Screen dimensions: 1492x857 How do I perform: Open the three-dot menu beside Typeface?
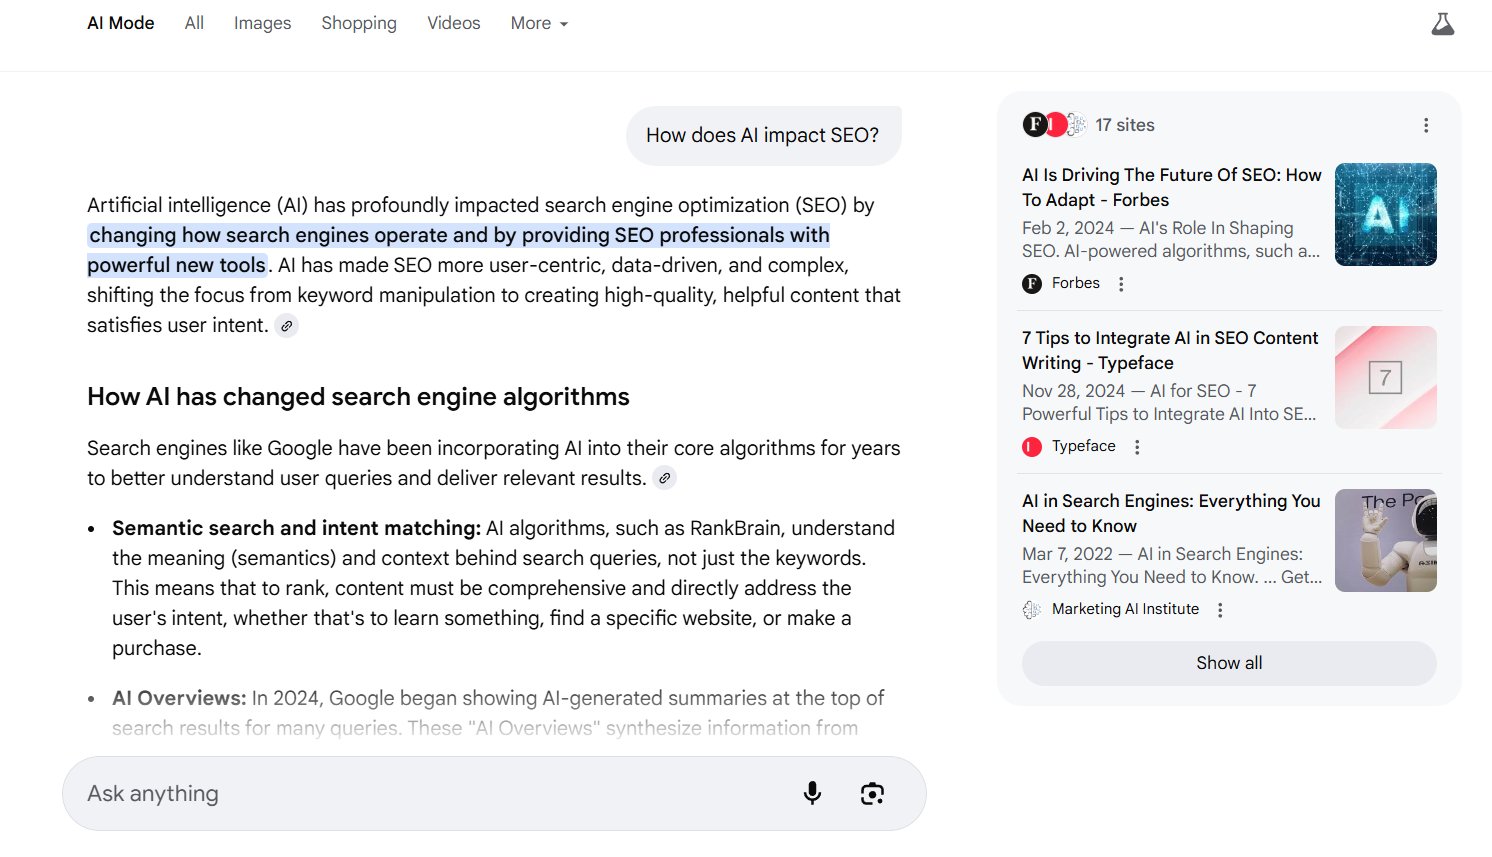(1137, 446)
